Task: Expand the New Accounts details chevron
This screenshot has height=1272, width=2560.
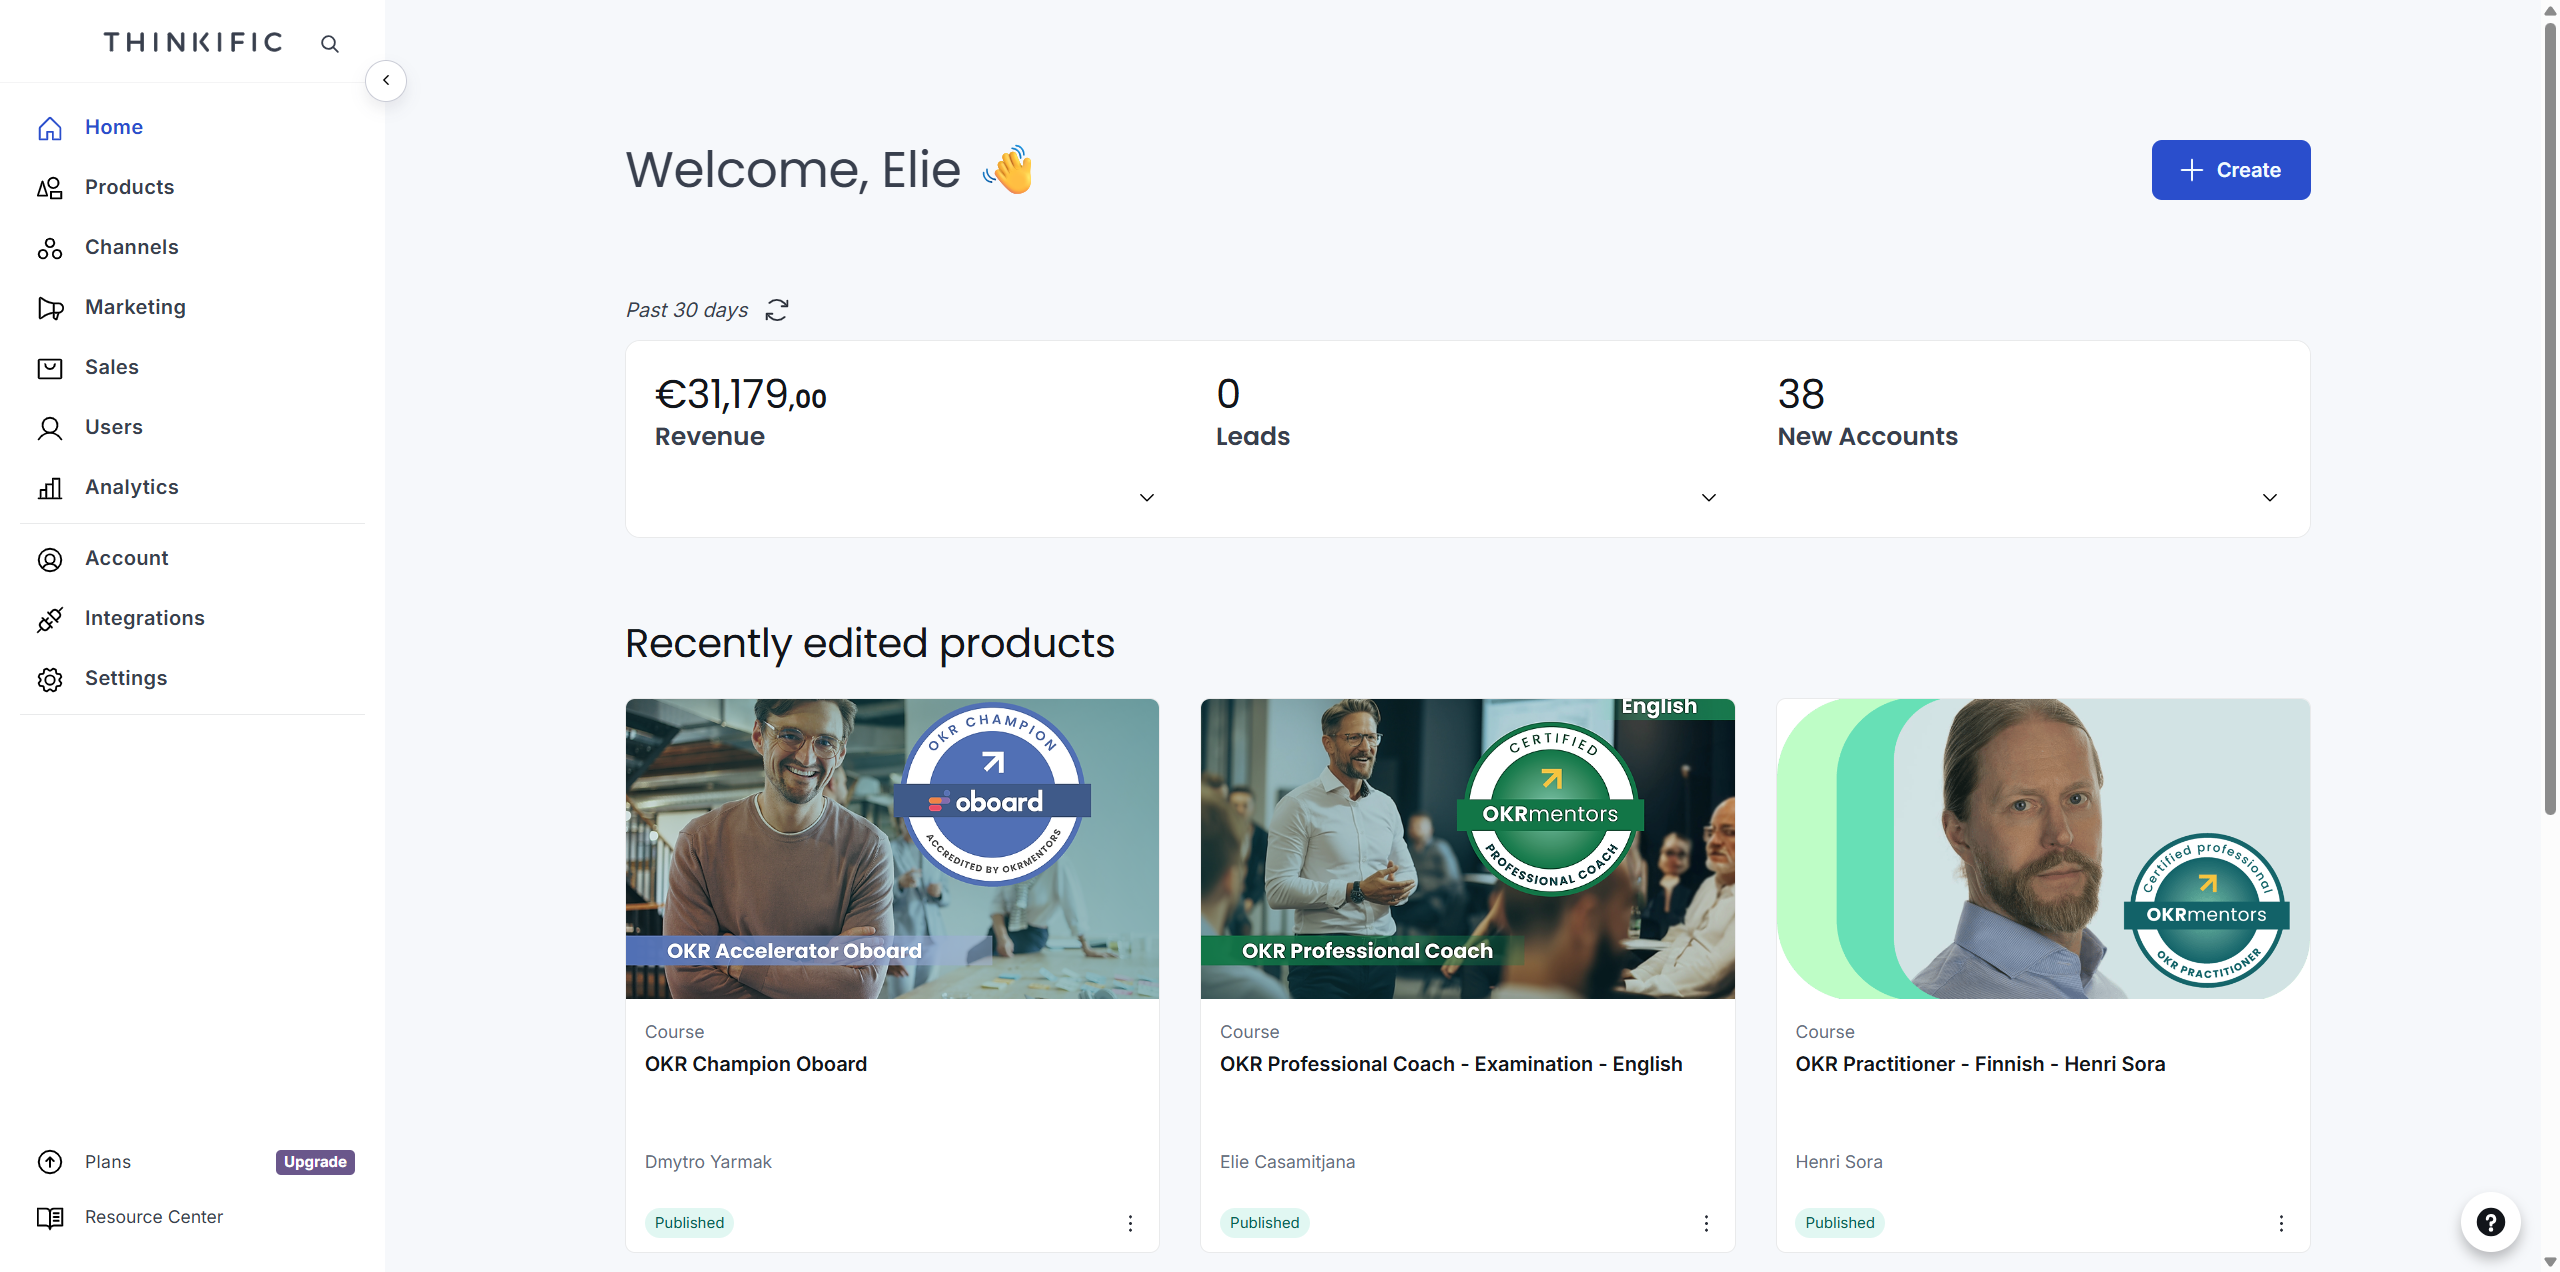Action: (2269, 497)
